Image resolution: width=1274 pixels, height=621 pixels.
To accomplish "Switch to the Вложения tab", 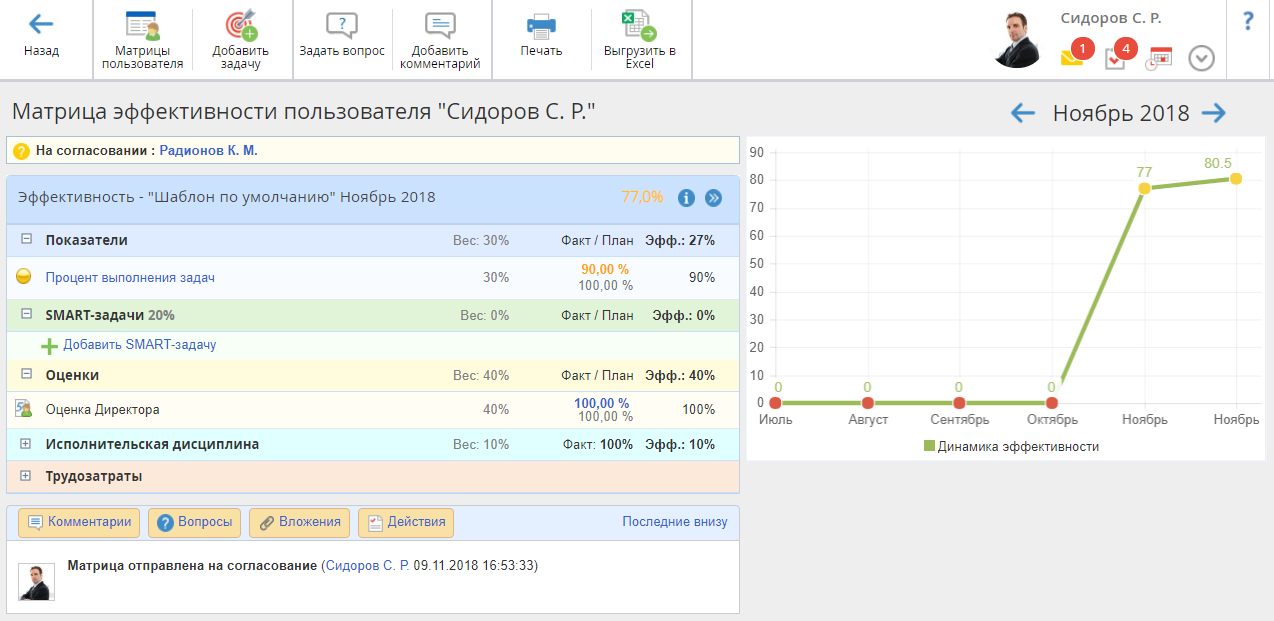I will click(x=300, y=522).
